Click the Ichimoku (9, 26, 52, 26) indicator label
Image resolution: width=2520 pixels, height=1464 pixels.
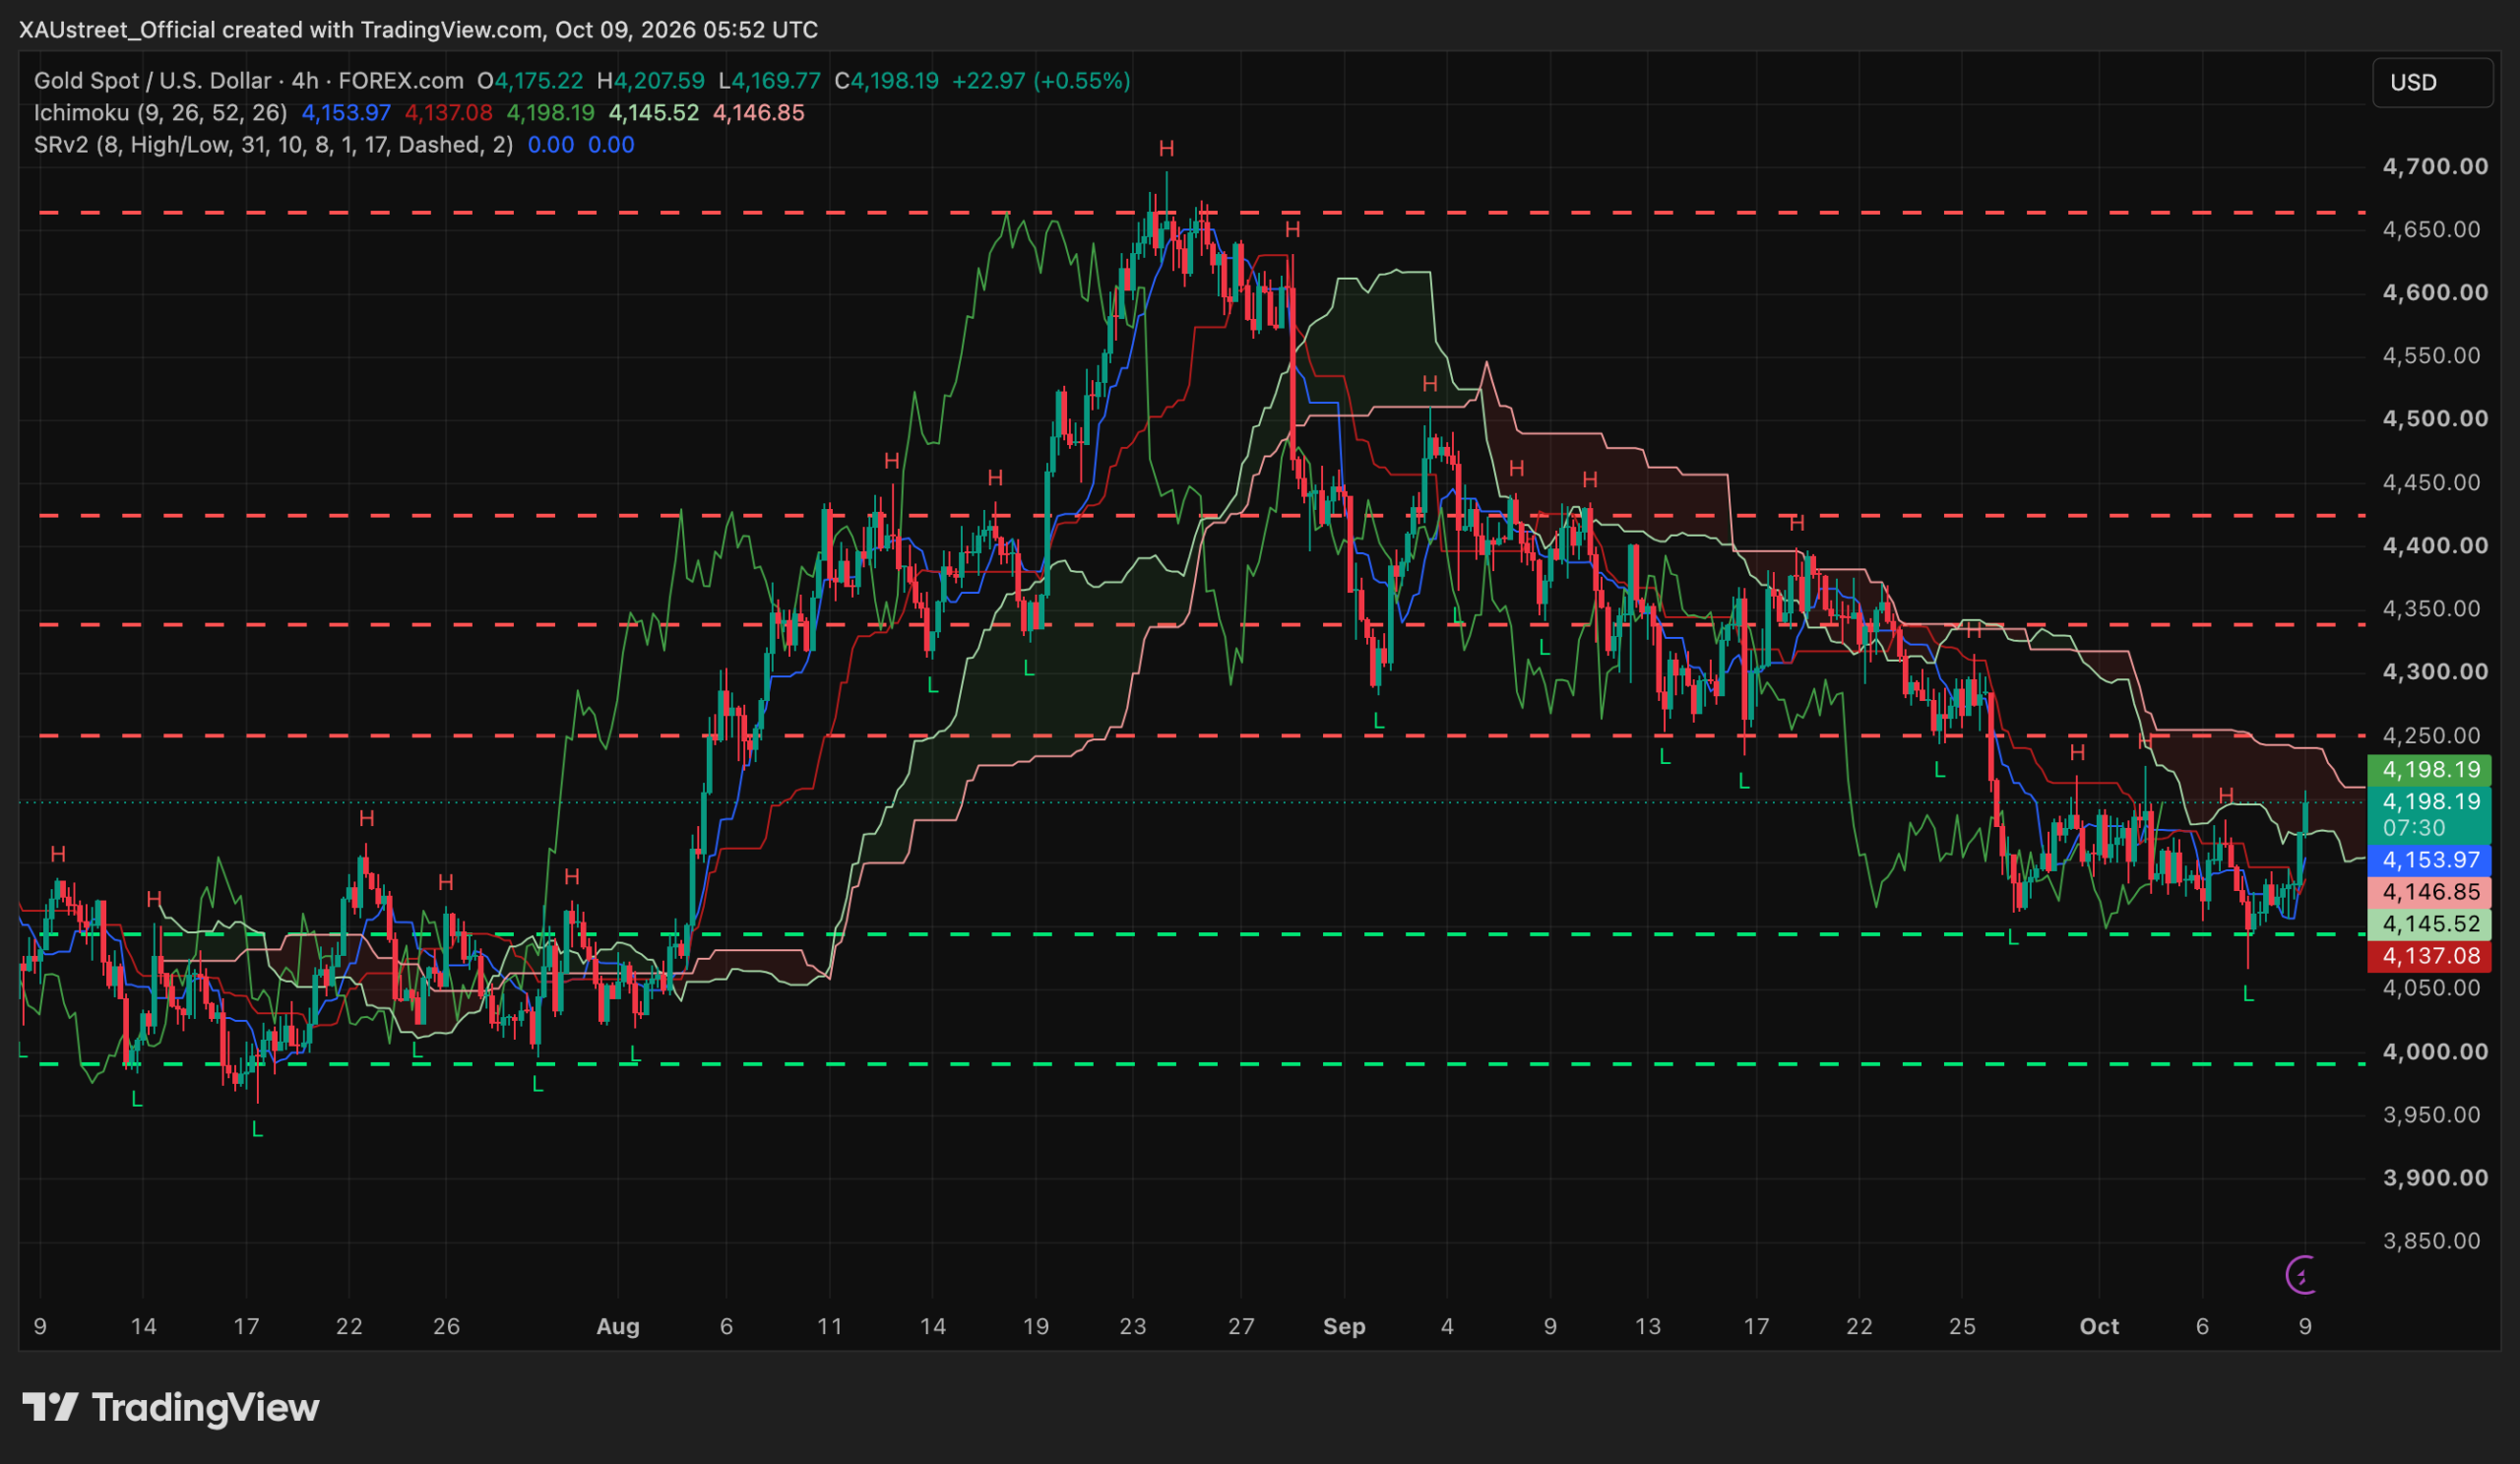[x=161, y=113]
